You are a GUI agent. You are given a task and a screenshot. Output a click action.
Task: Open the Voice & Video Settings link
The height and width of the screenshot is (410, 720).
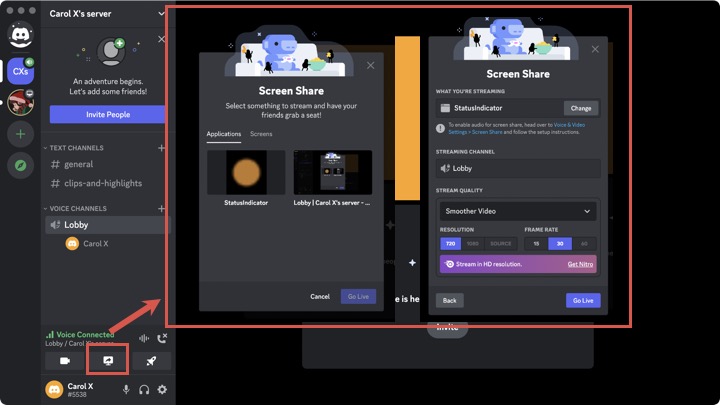point(517,128)
